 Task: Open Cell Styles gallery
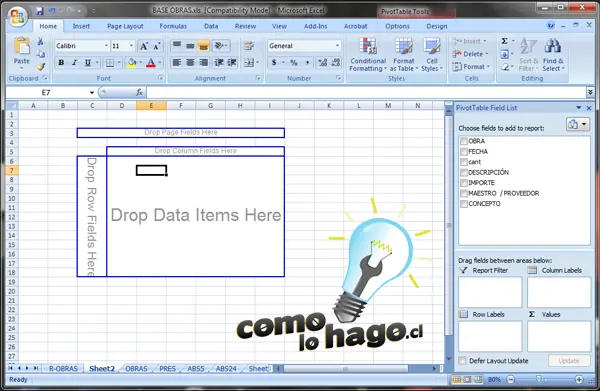pyautogui.click(x=432, y=54)
